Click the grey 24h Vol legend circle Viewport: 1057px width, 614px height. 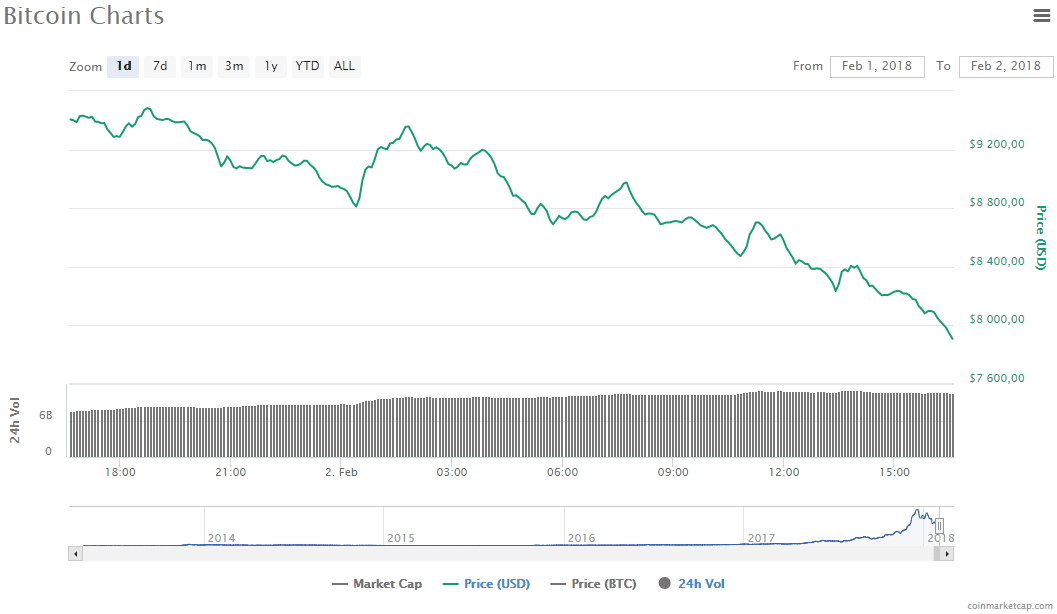point(664,584)
